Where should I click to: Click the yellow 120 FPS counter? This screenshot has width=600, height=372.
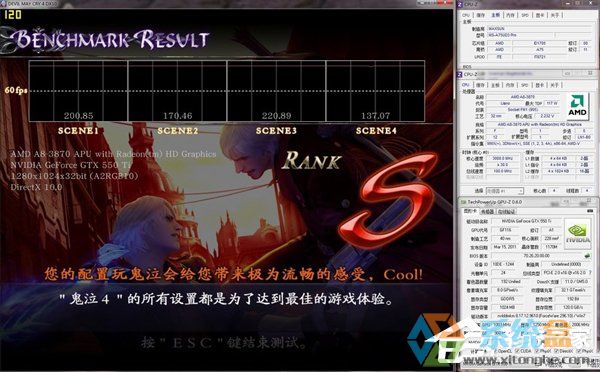(x=13, y=15)
